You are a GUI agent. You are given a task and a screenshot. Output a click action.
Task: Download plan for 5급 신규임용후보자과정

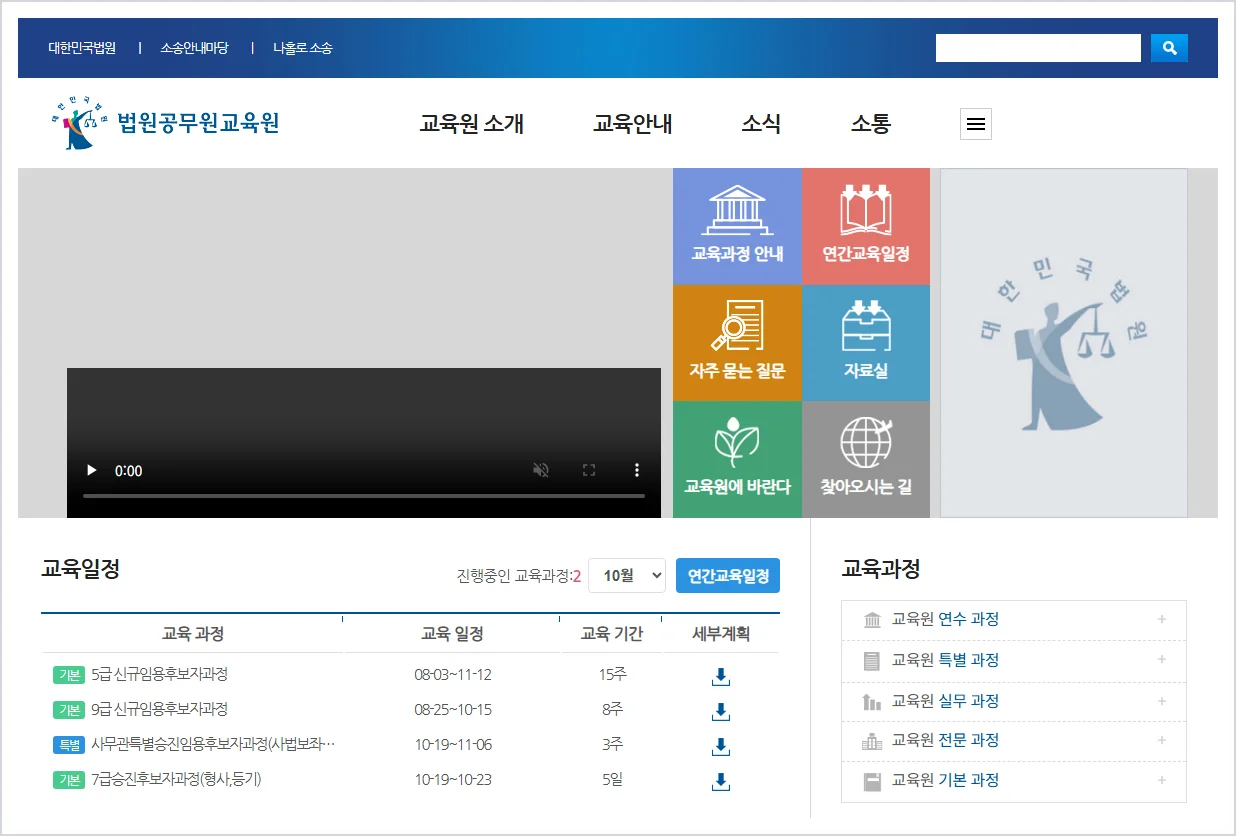(721, 677)
